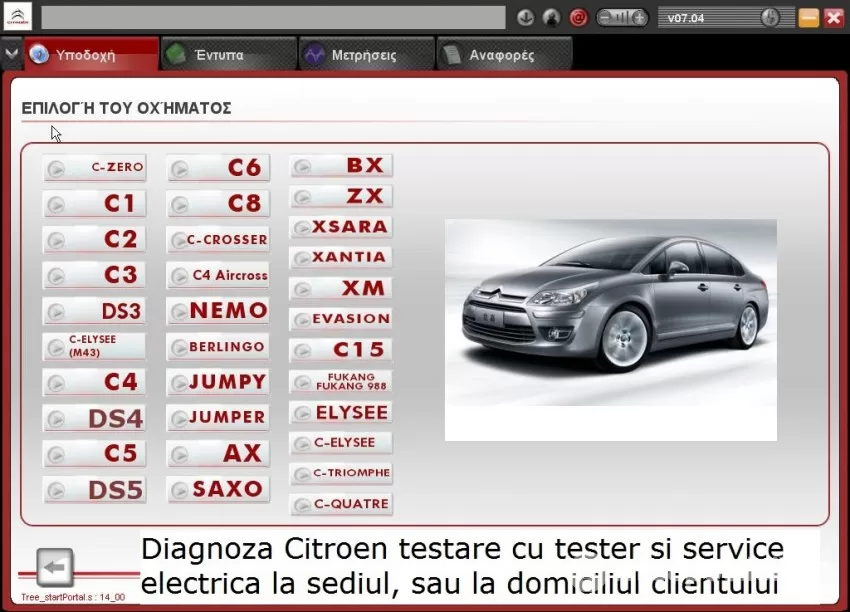Switch to the Υποδοχή tab
This screenshot has width=850, height=612.
(91, 54)
